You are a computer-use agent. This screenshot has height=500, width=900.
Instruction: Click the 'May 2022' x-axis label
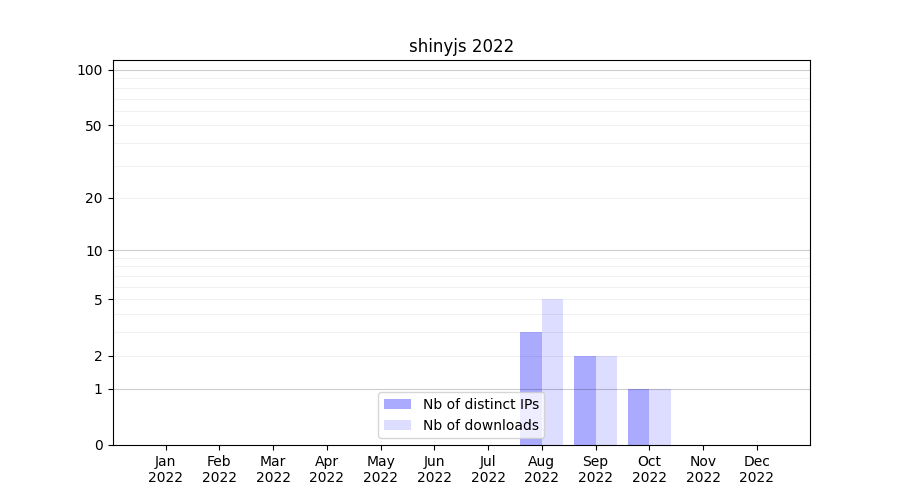[380, 469]
